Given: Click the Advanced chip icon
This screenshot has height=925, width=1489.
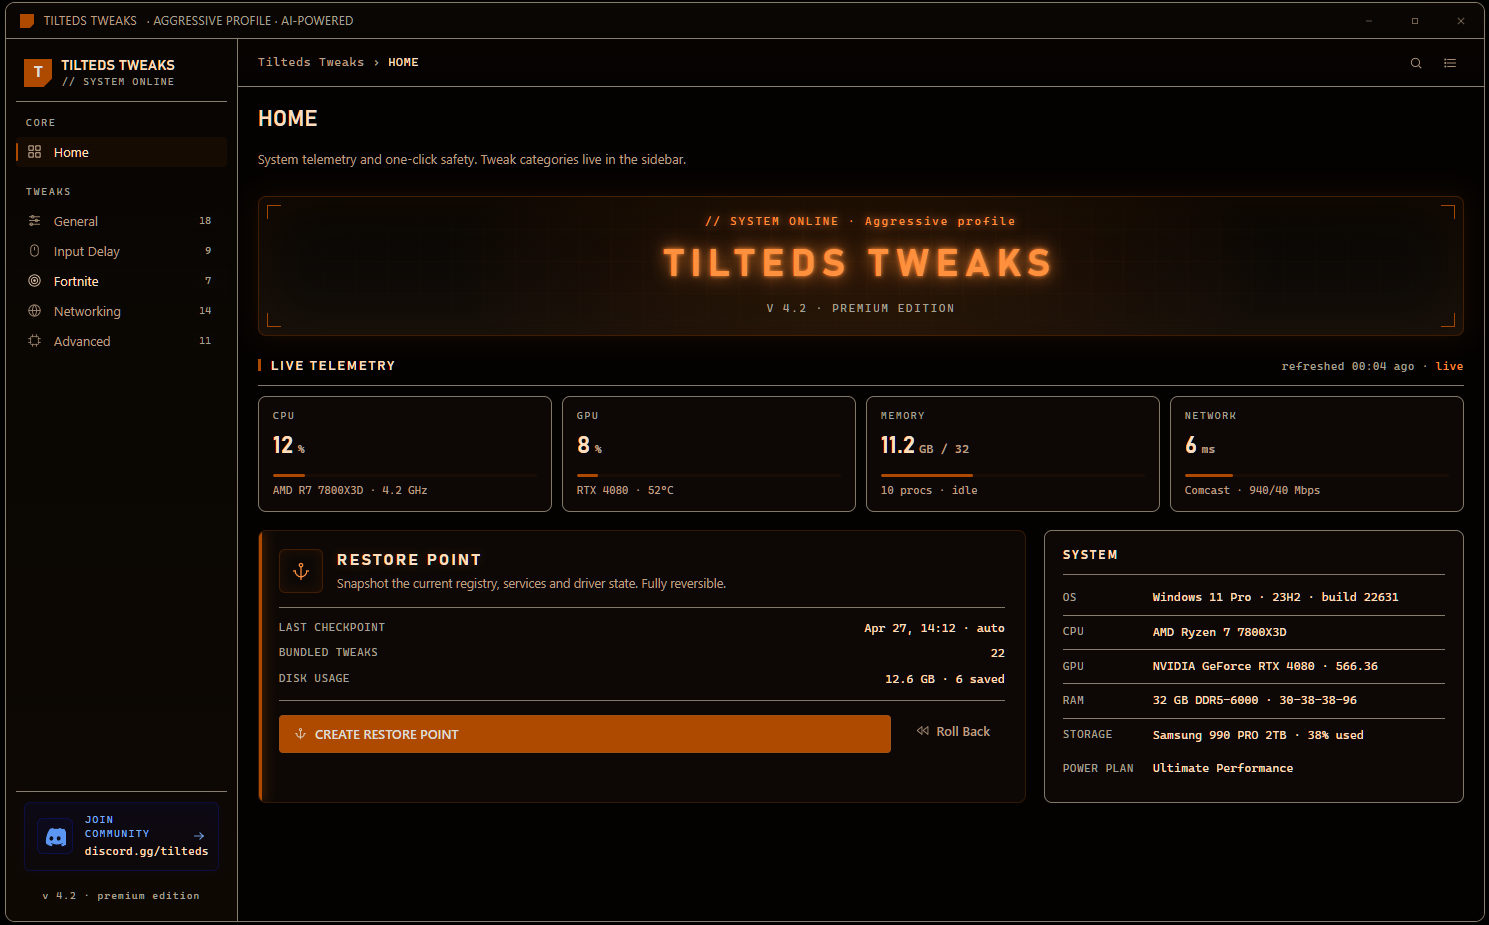Looking at the screenshot, I should pyautogui.click(x=34, y=341).
